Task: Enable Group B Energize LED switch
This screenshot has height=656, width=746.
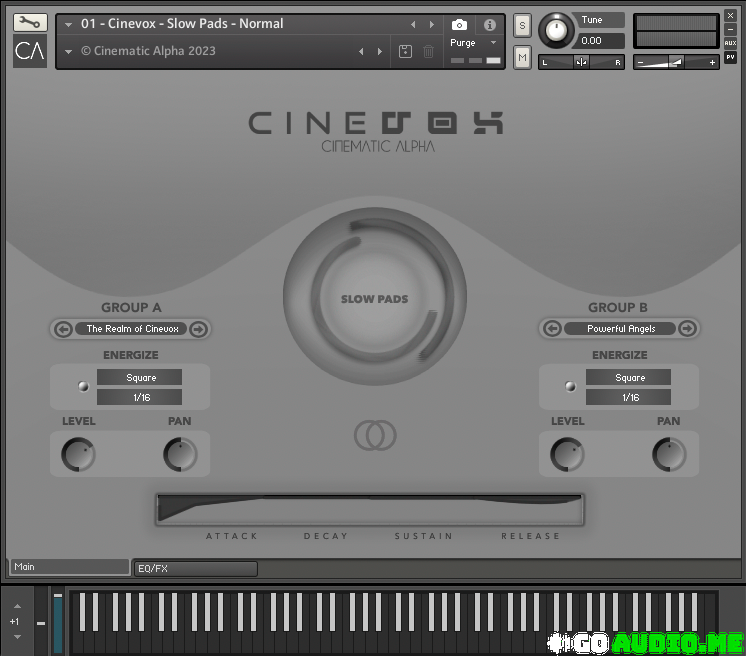Action: click(571, 386)
